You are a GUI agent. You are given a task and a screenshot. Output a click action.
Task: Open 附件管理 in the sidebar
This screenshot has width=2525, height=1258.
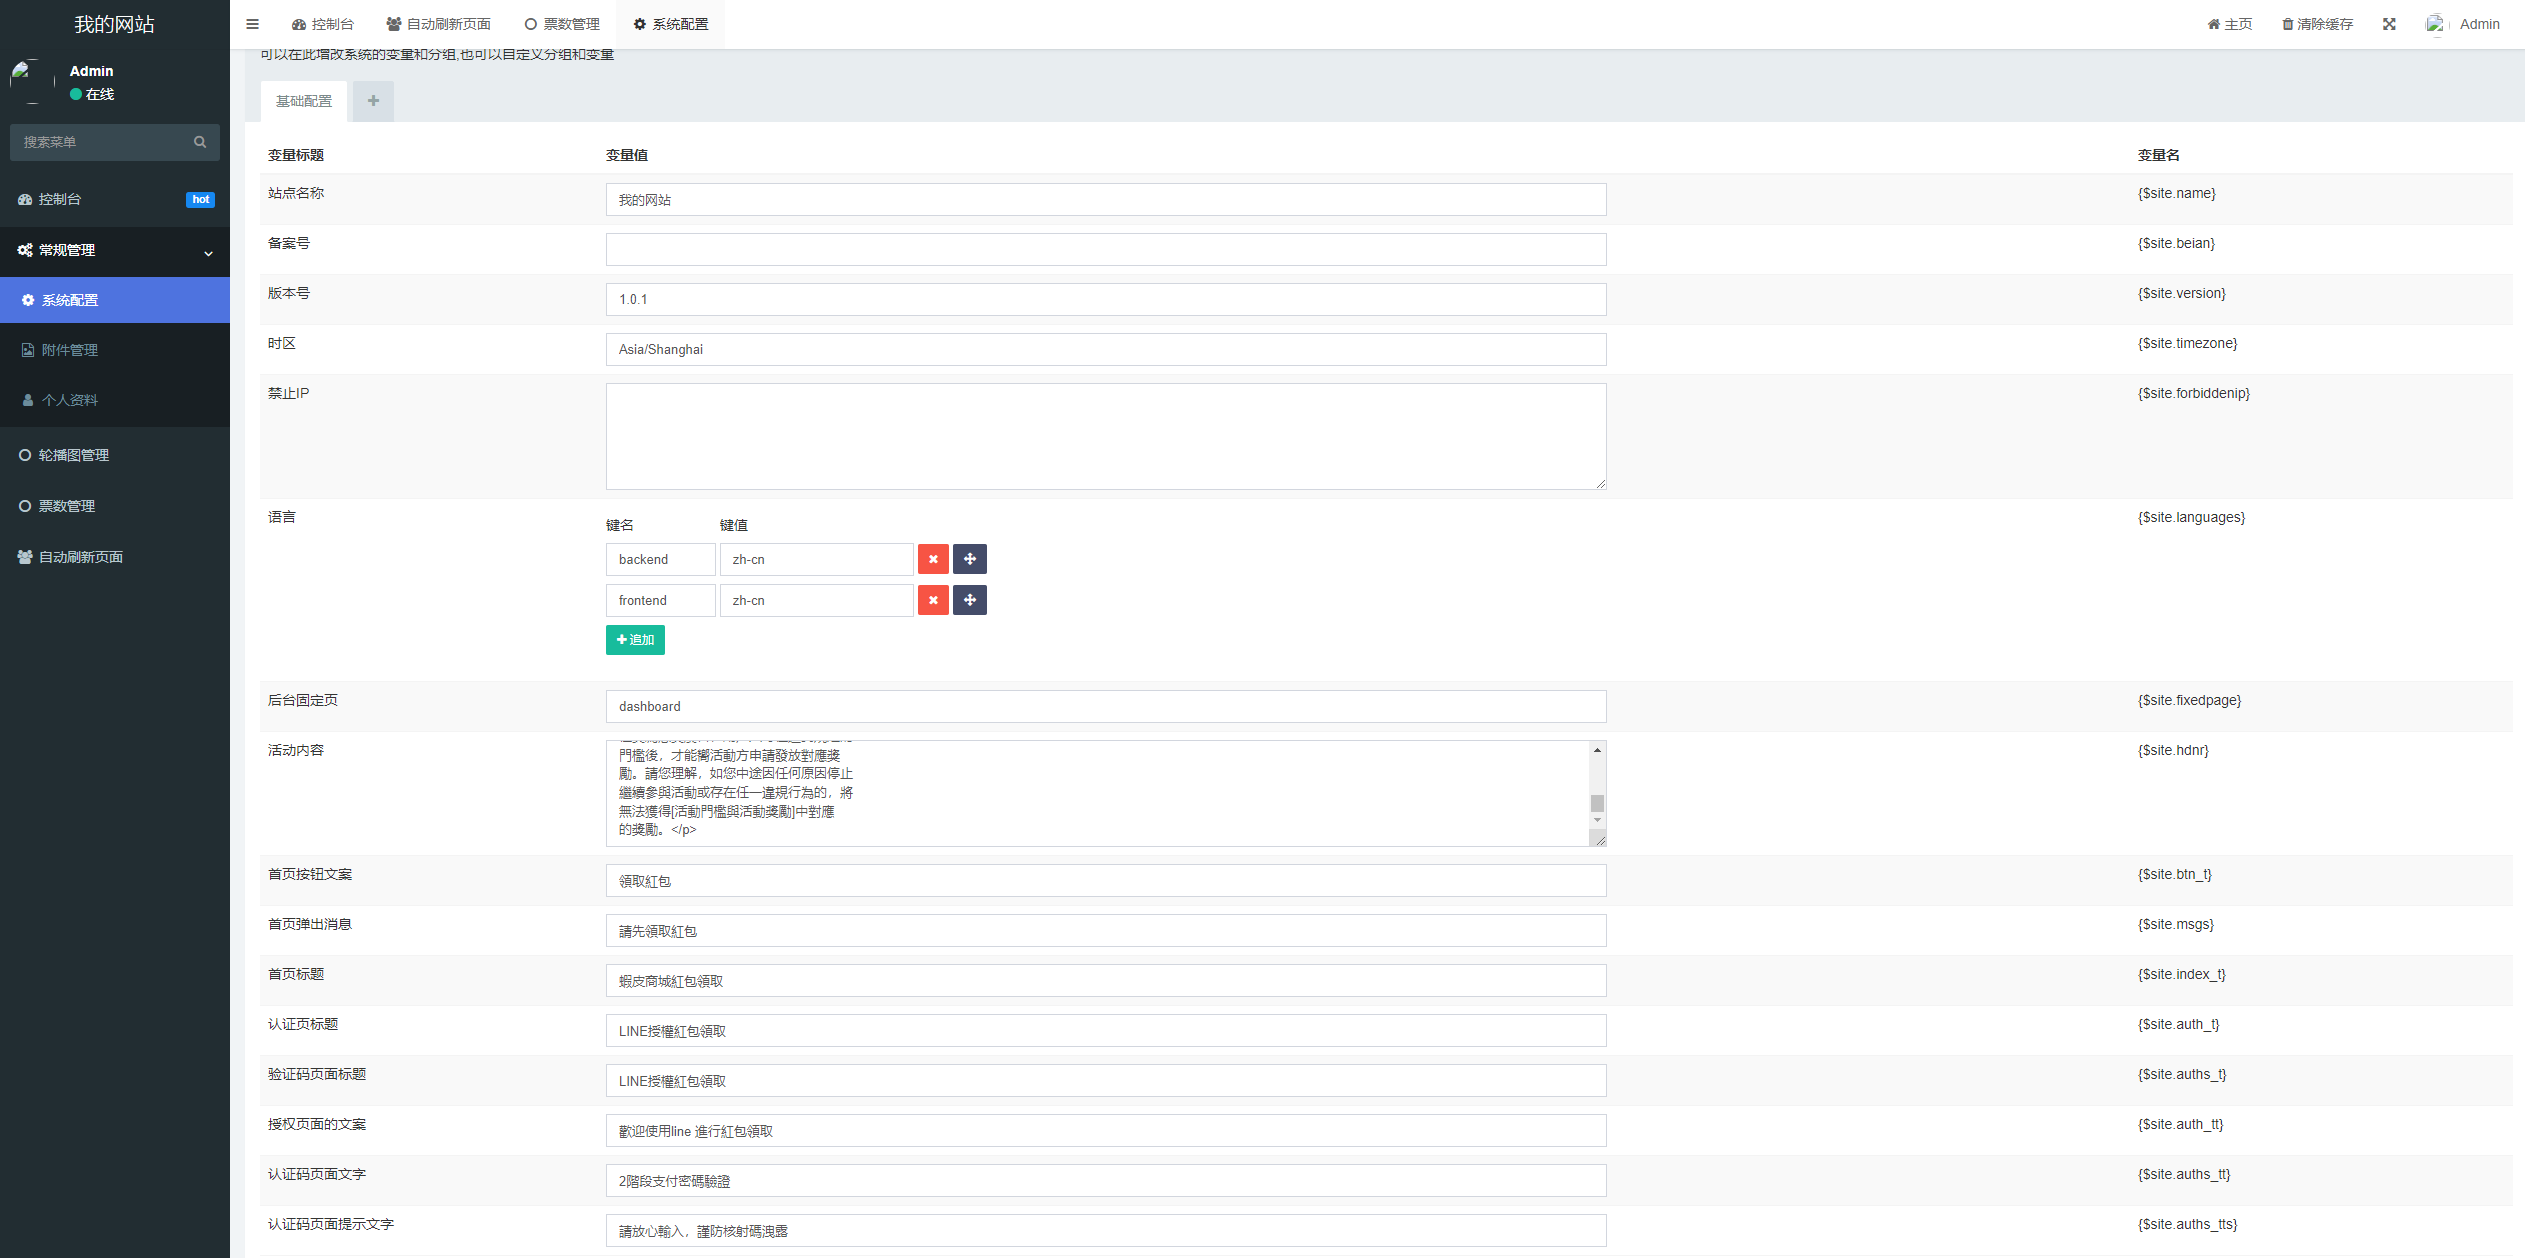click(x=70, y=350)
